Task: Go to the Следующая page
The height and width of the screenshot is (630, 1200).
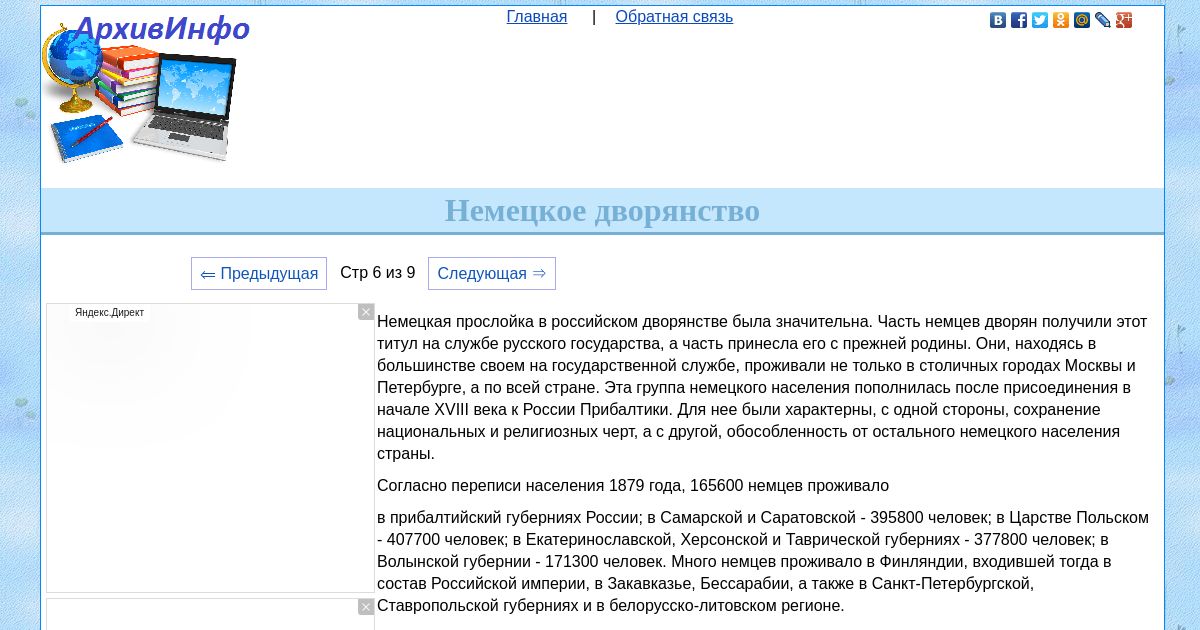Action: (492, 274)
